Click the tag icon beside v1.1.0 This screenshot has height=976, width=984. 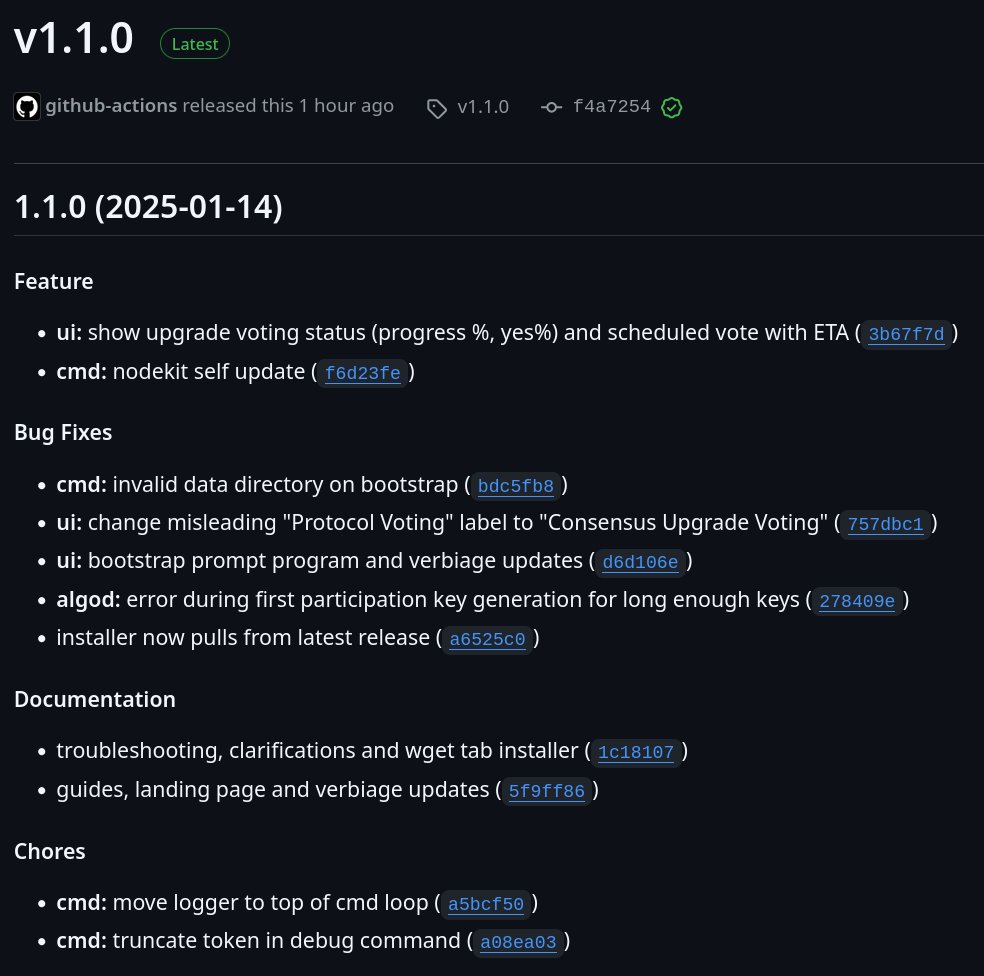coord(437,108)
